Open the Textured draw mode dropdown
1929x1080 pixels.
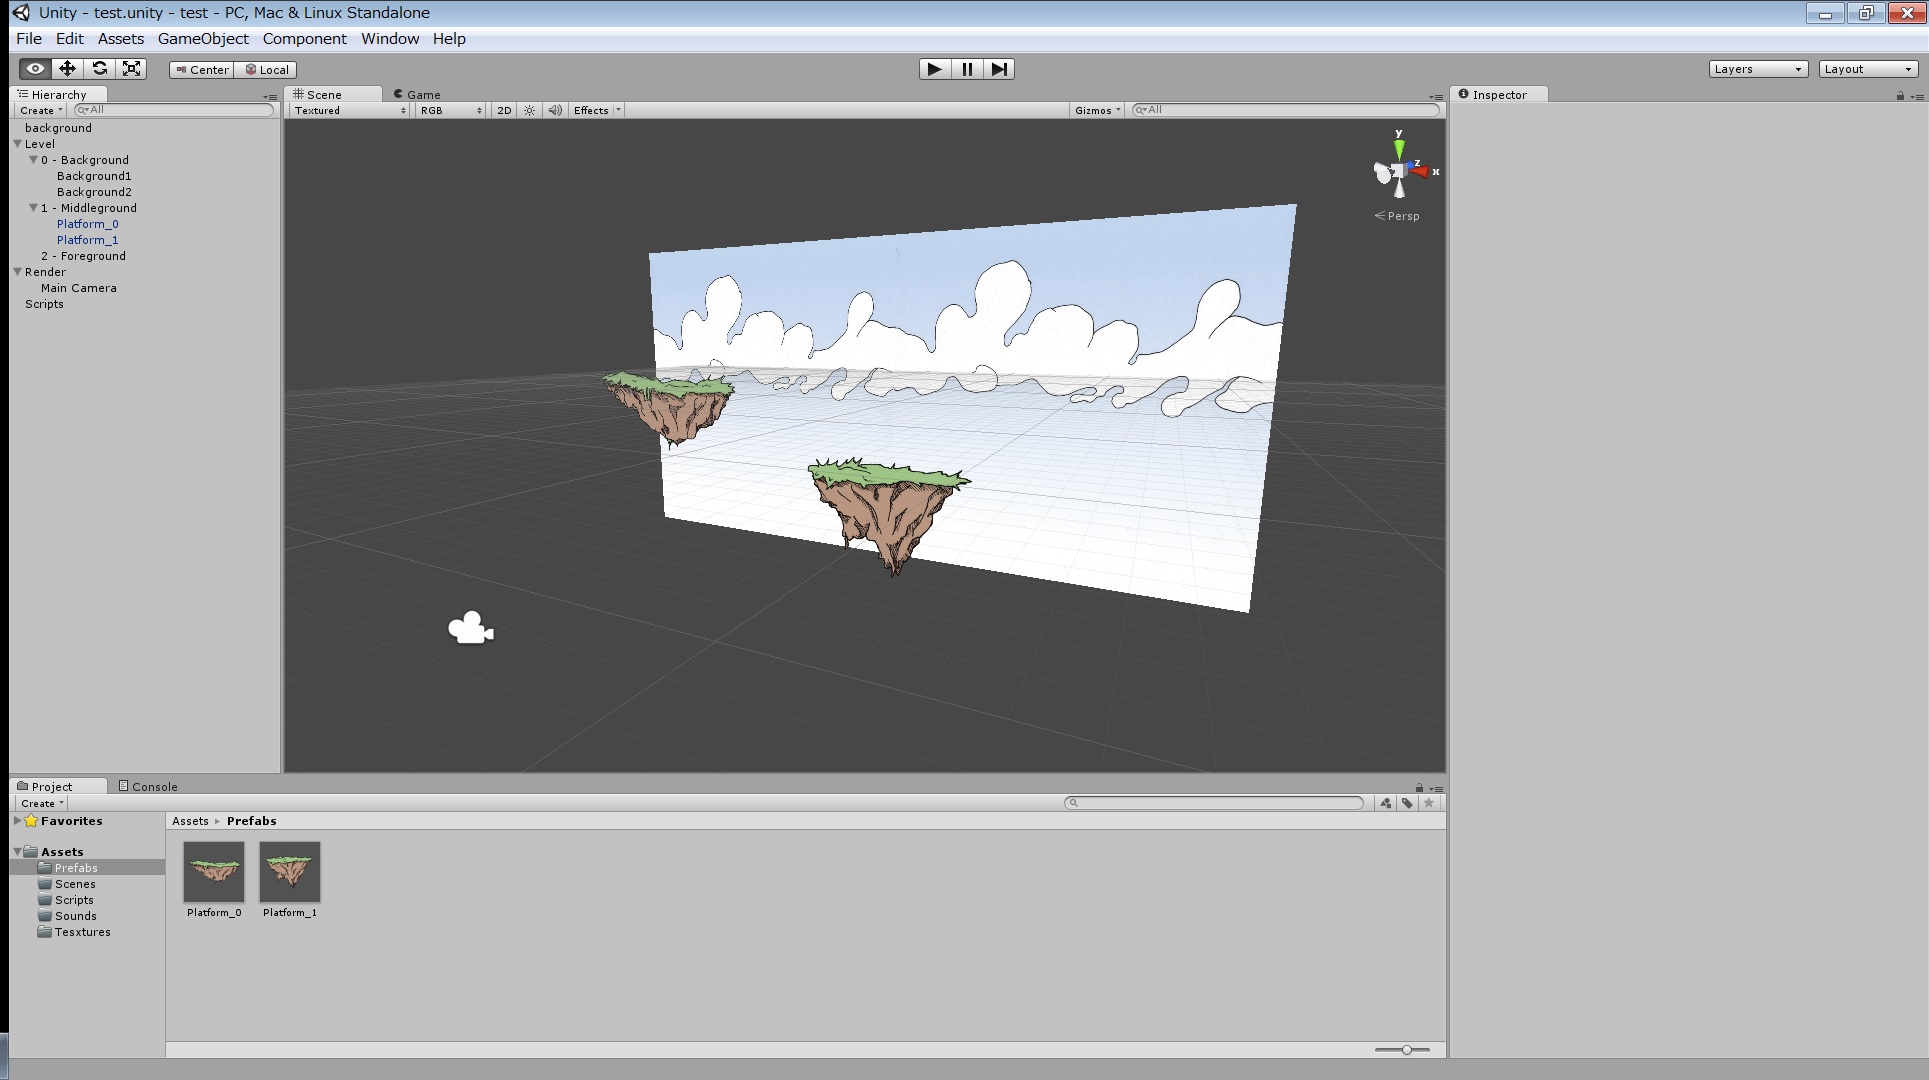pos(349,111)
